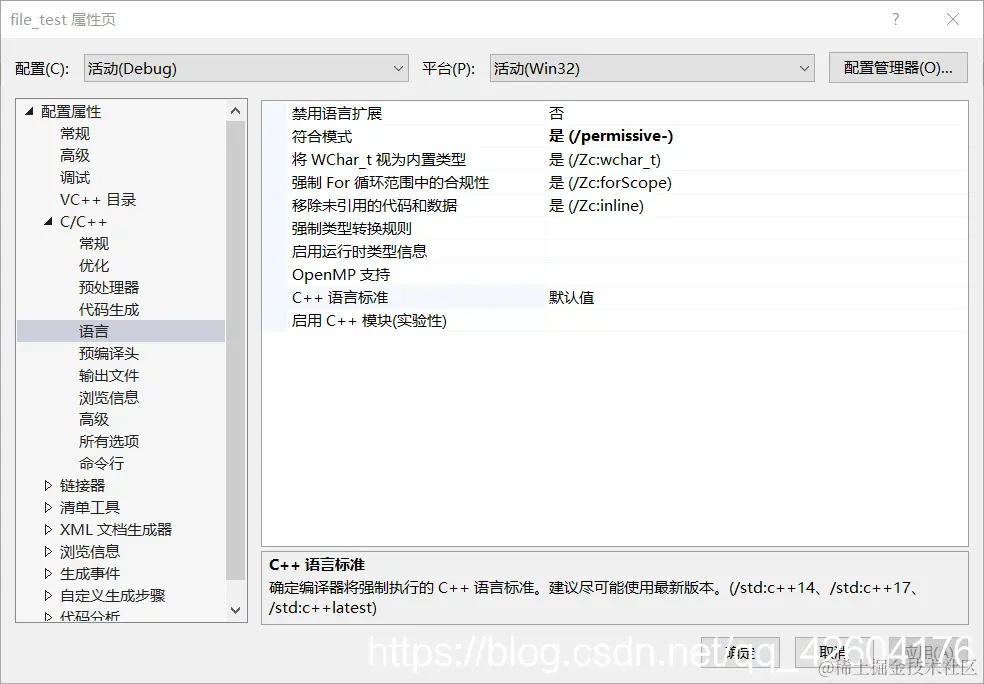Expand the 链接器 tree node
Screen dimensions: 984x684
(48, 485)
